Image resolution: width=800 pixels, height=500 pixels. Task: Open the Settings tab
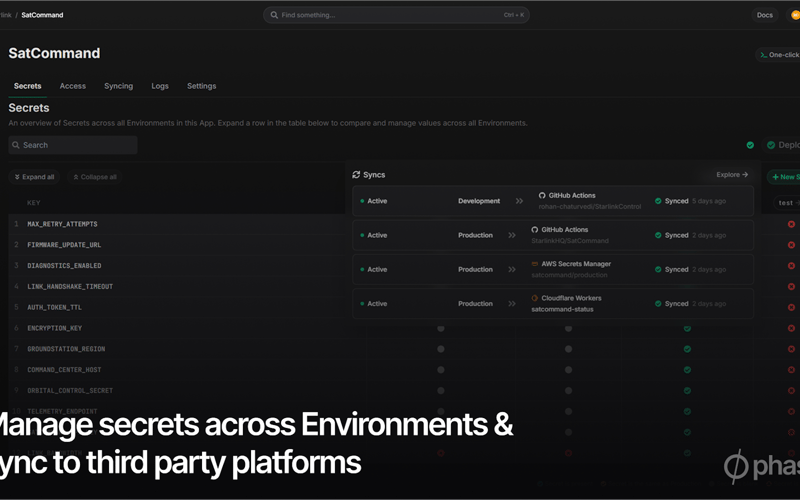(202, 86)
